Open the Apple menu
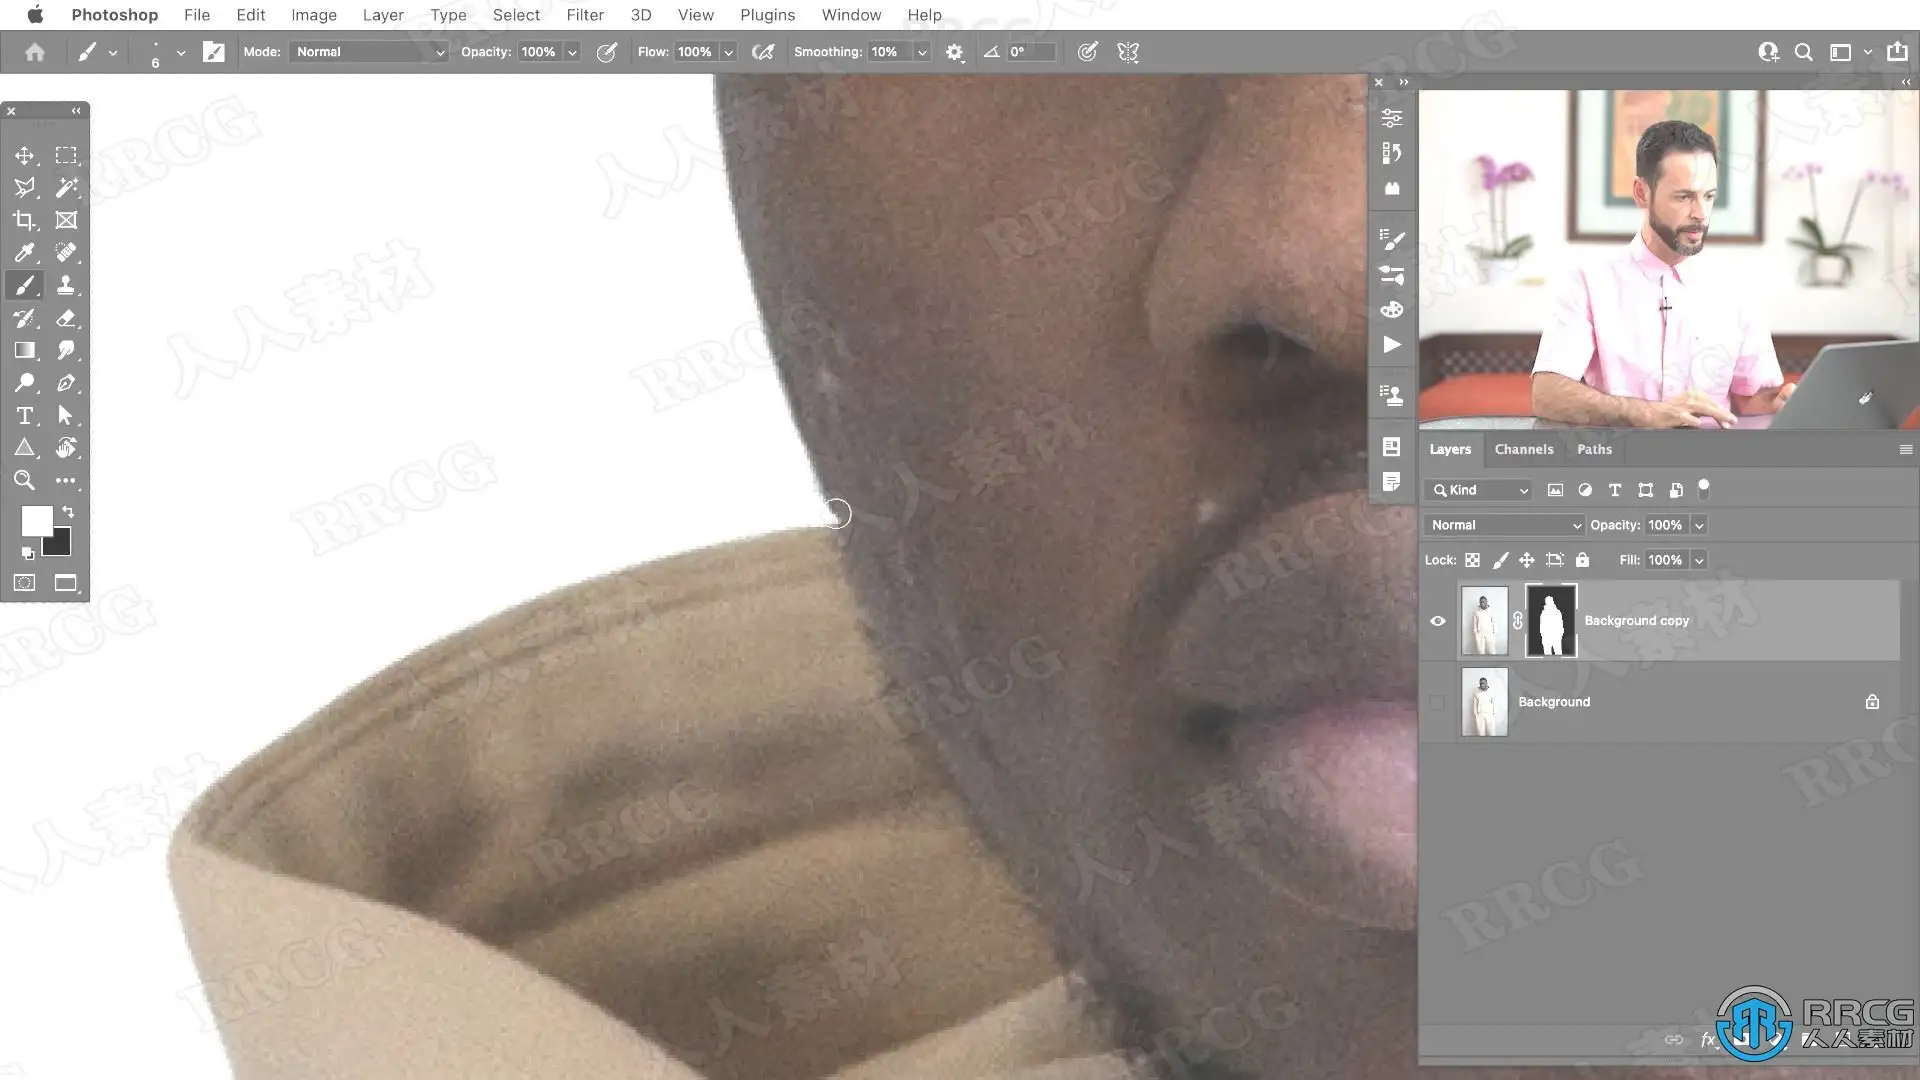 (35, 14)
